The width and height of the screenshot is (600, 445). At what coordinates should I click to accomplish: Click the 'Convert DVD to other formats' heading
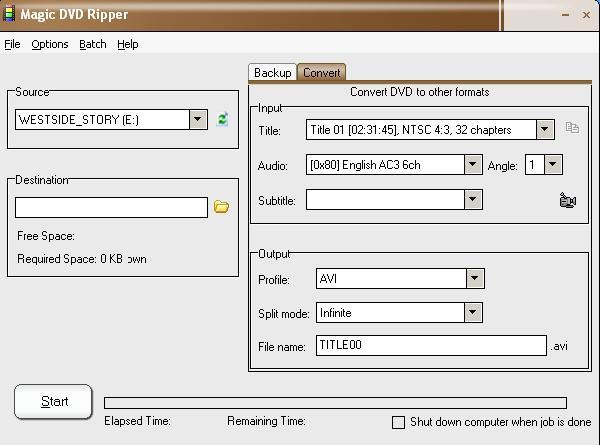(x=419, y=92)
